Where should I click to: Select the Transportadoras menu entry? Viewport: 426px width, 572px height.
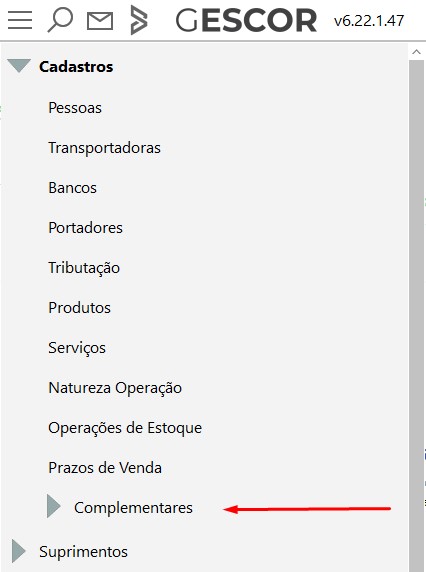coord(104,148)
